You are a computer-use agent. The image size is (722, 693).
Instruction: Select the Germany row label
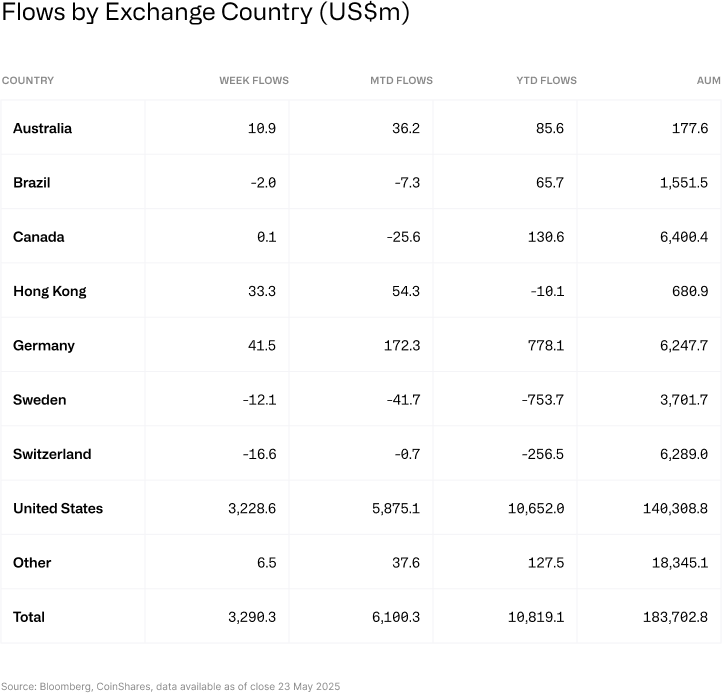tap(44, 345)
